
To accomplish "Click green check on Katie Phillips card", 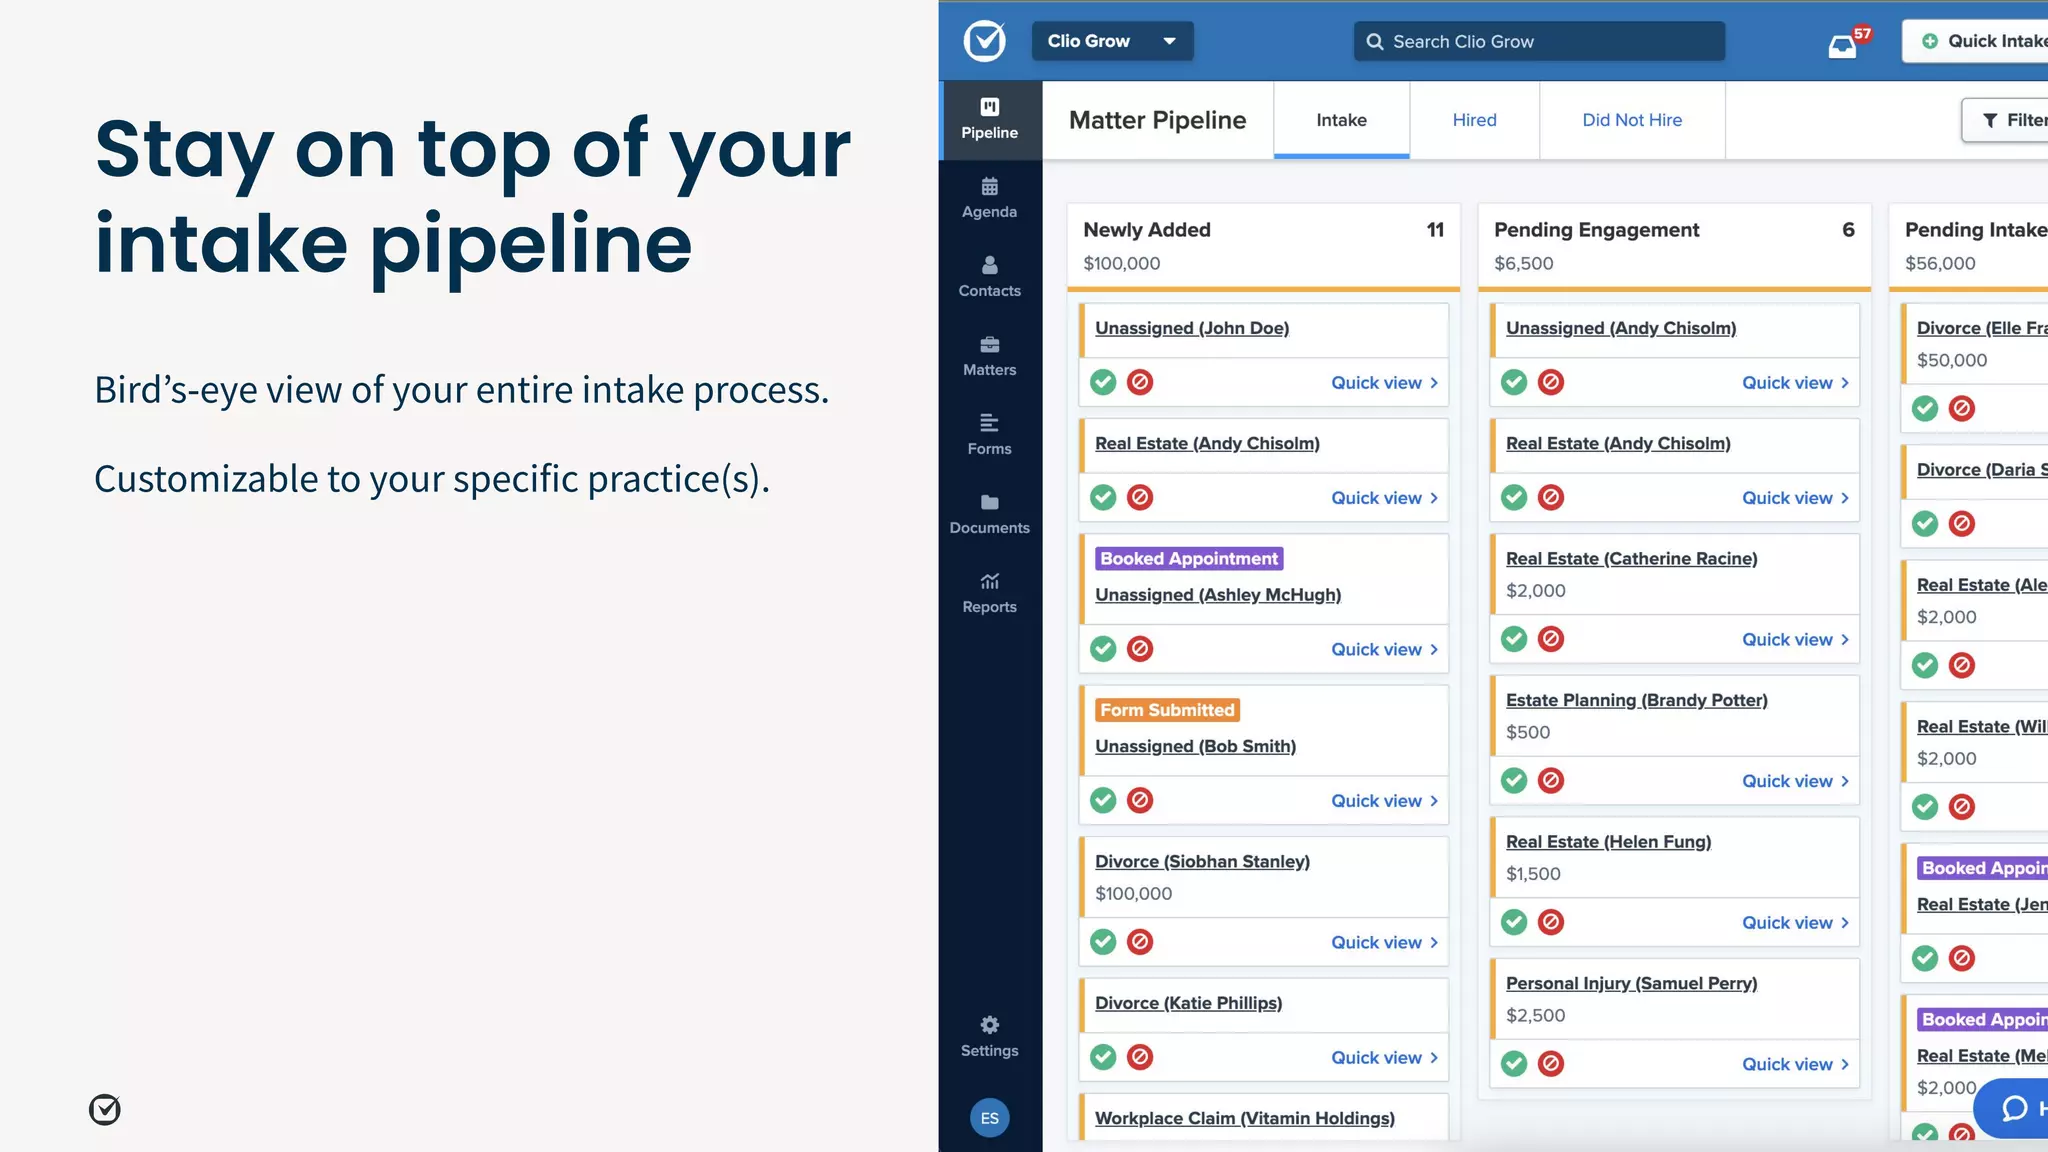I will (x=1103, y=1057).
